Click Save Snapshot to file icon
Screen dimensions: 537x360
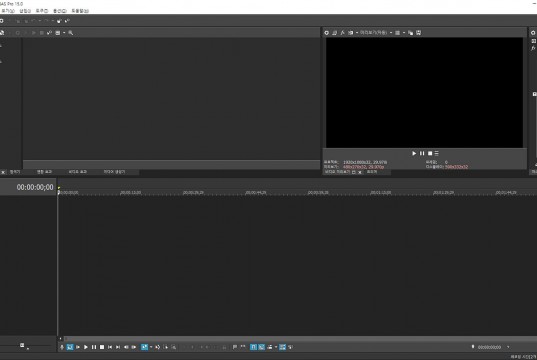tap(419, 33)
